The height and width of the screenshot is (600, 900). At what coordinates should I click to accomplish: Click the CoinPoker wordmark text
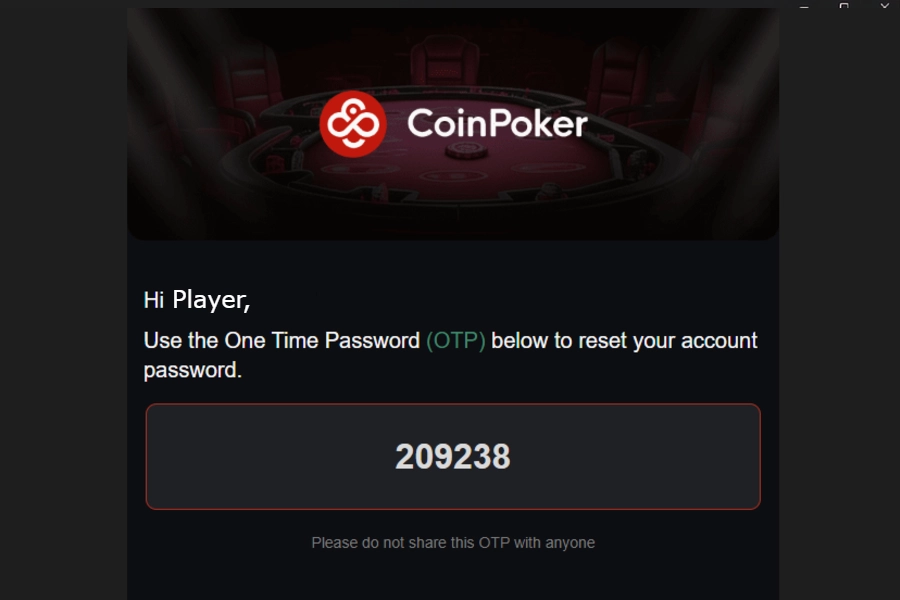pyautogui.click(x=497, y=124)
